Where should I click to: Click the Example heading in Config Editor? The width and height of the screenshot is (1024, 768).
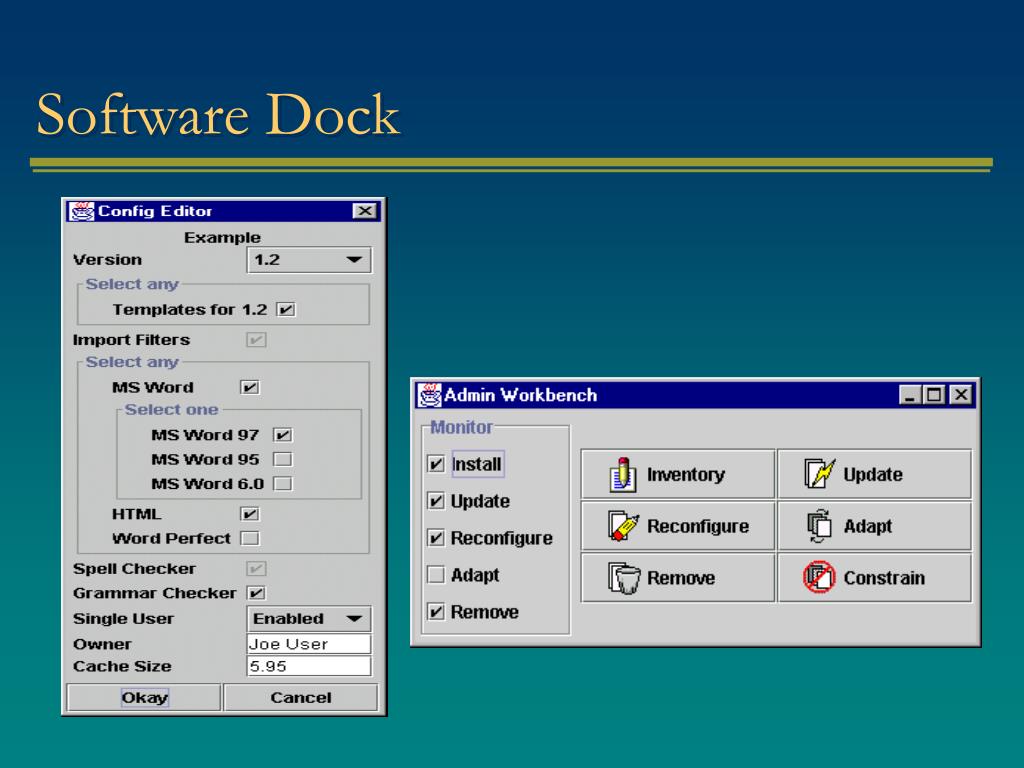click(222, 238)
